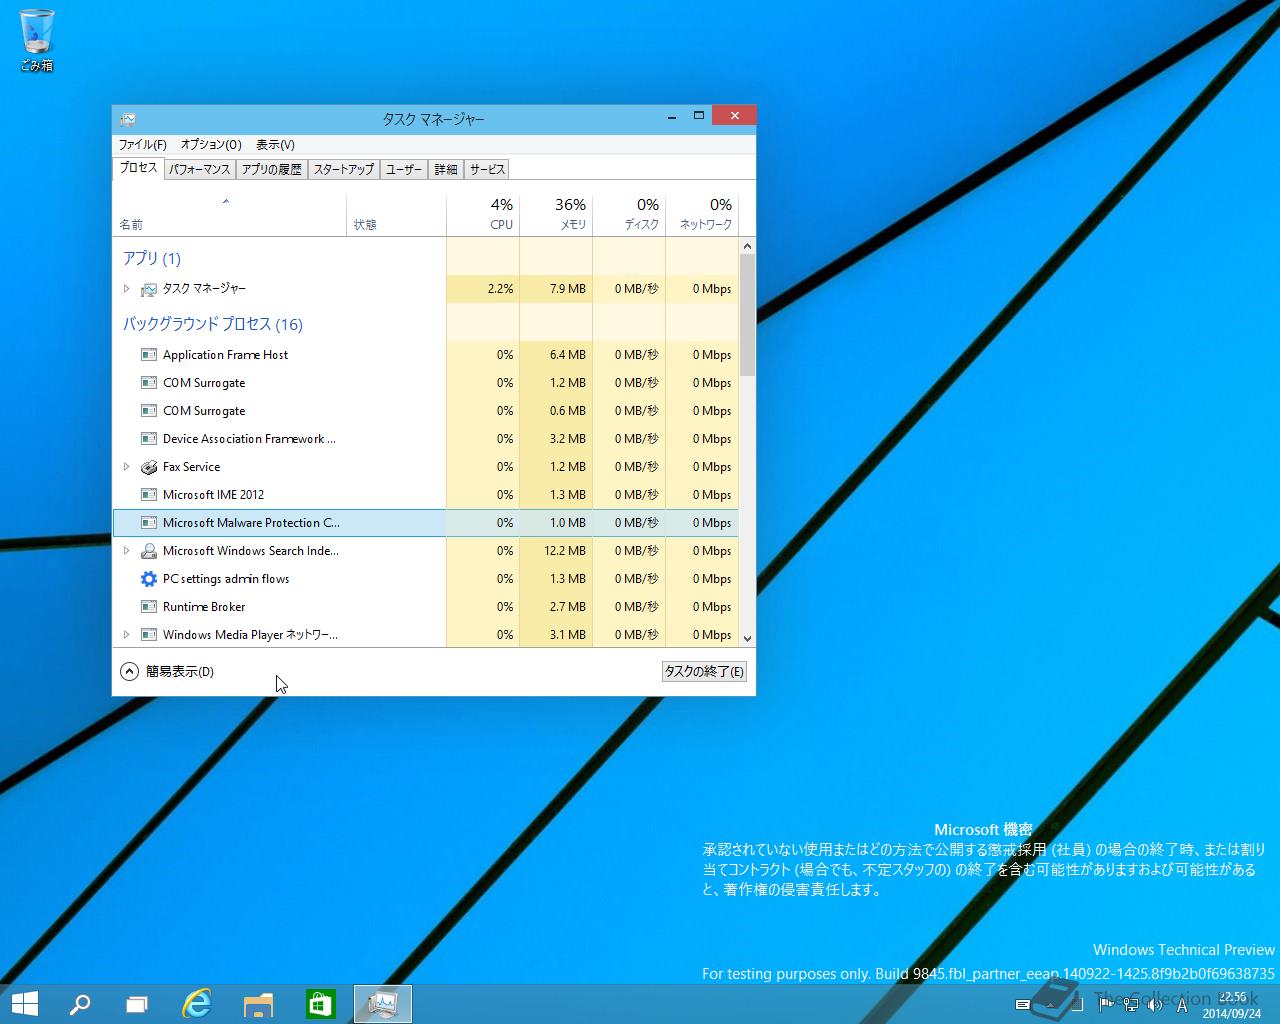Image resolution: width=1280 pixels, height=1024 pixels.
Task: Click the Application Frame Host process icon
Action: click(149, 355)
